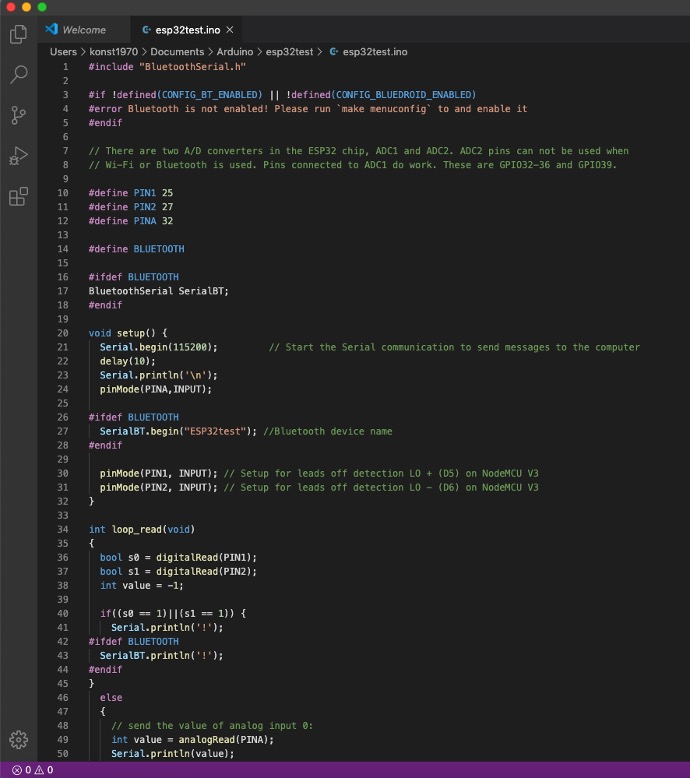Click the Documents breadcrumb
The width and height of the screenshot is (690, 778).
(x=177, y=52)
